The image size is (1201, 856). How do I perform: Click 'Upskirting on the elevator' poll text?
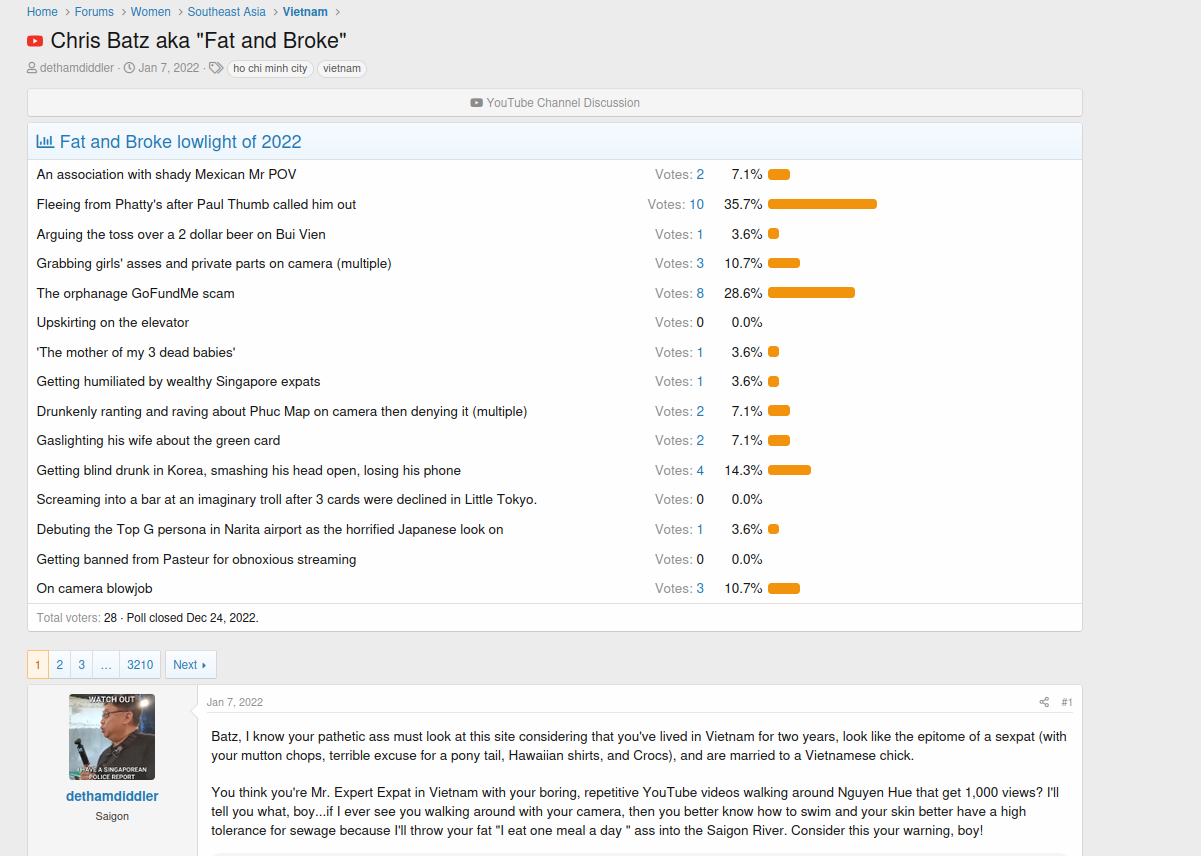tap(113, 322)
